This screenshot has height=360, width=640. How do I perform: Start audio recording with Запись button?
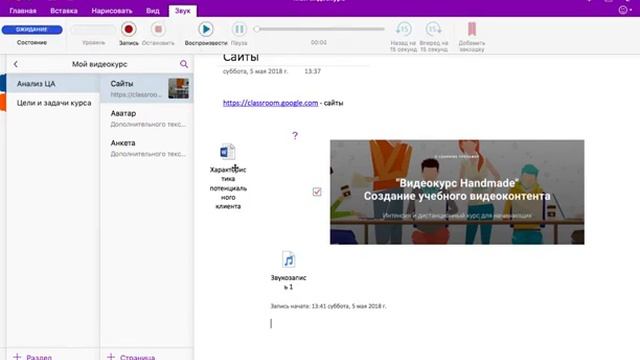click(x=129, y=29)
